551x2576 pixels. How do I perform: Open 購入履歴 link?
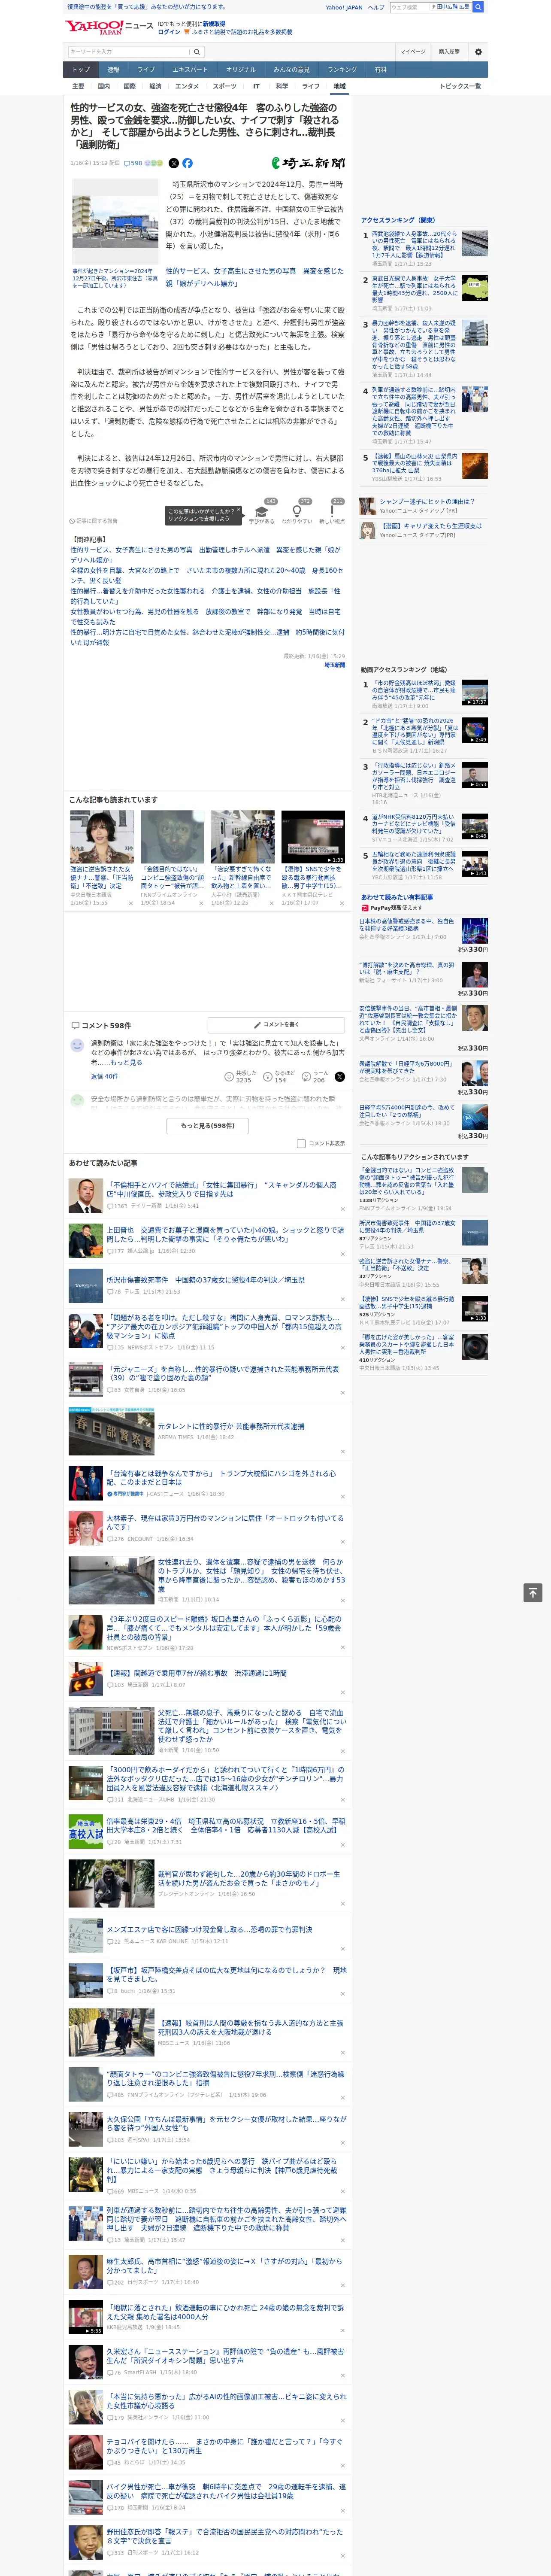(449, 52)
